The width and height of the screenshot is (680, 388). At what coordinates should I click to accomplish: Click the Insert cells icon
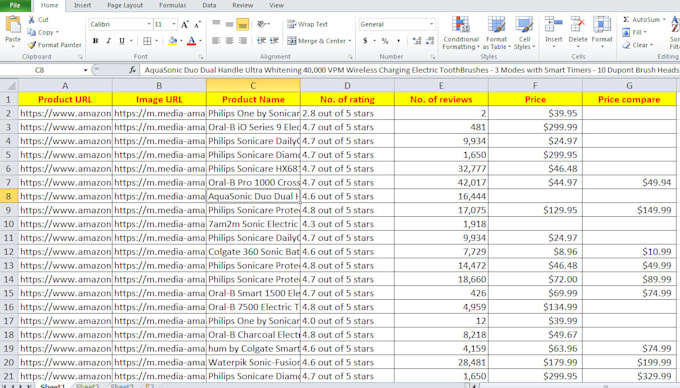click(x=553, y=24)
